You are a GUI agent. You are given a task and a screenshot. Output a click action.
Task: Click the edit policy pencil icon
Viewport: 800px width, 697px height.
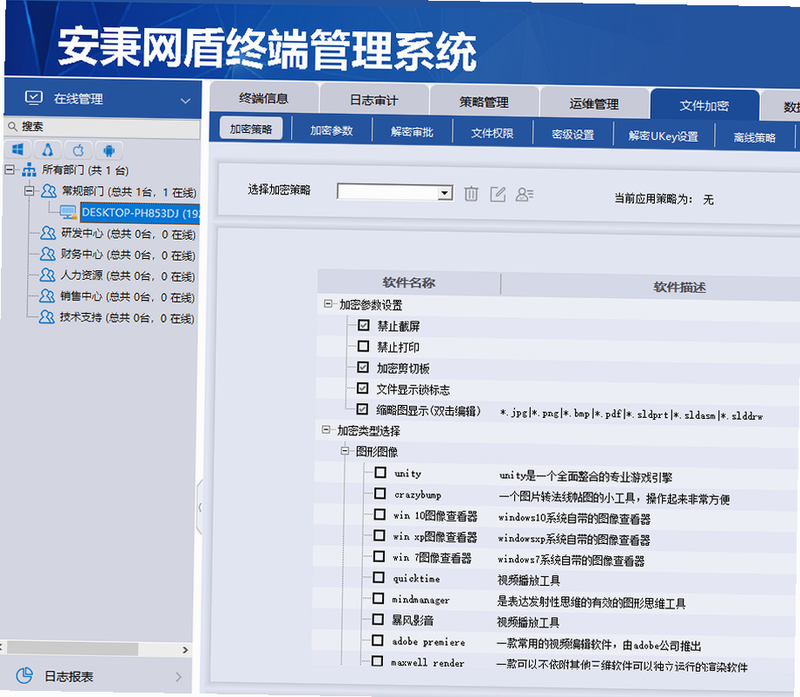pos(497,194)
